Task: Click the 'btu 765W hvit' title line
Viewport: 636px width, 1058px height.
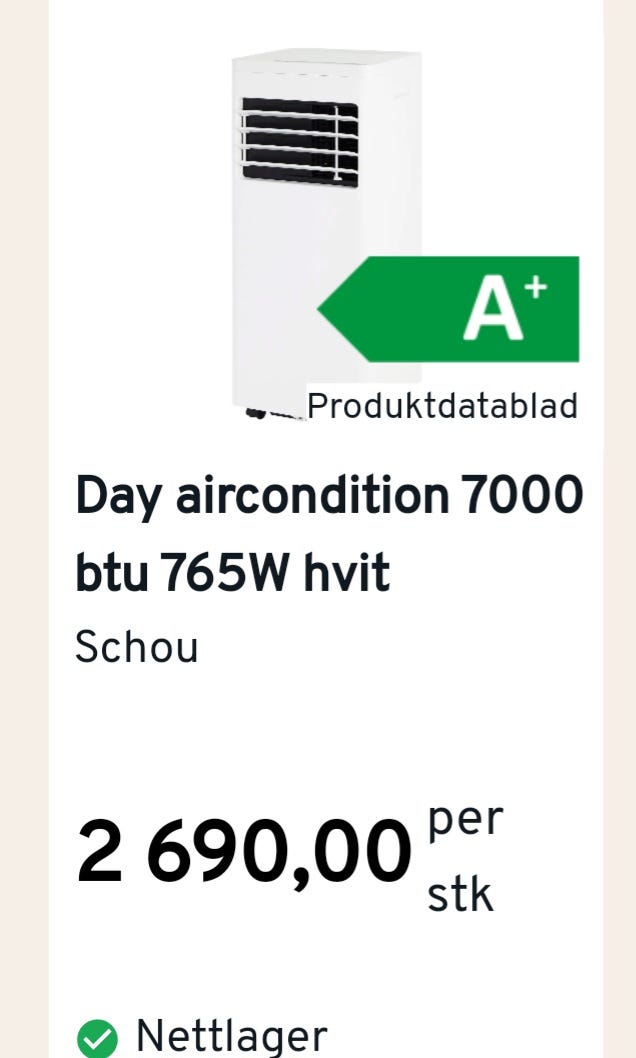Action: [x=232, y=573]
